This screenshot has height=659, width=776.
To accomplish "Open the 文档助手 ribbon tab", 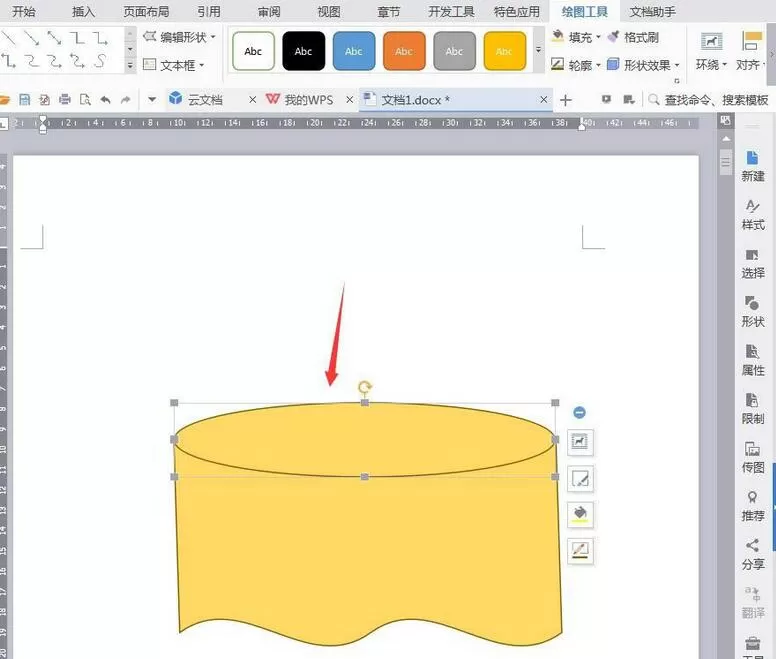I will (x=652, y=11).
